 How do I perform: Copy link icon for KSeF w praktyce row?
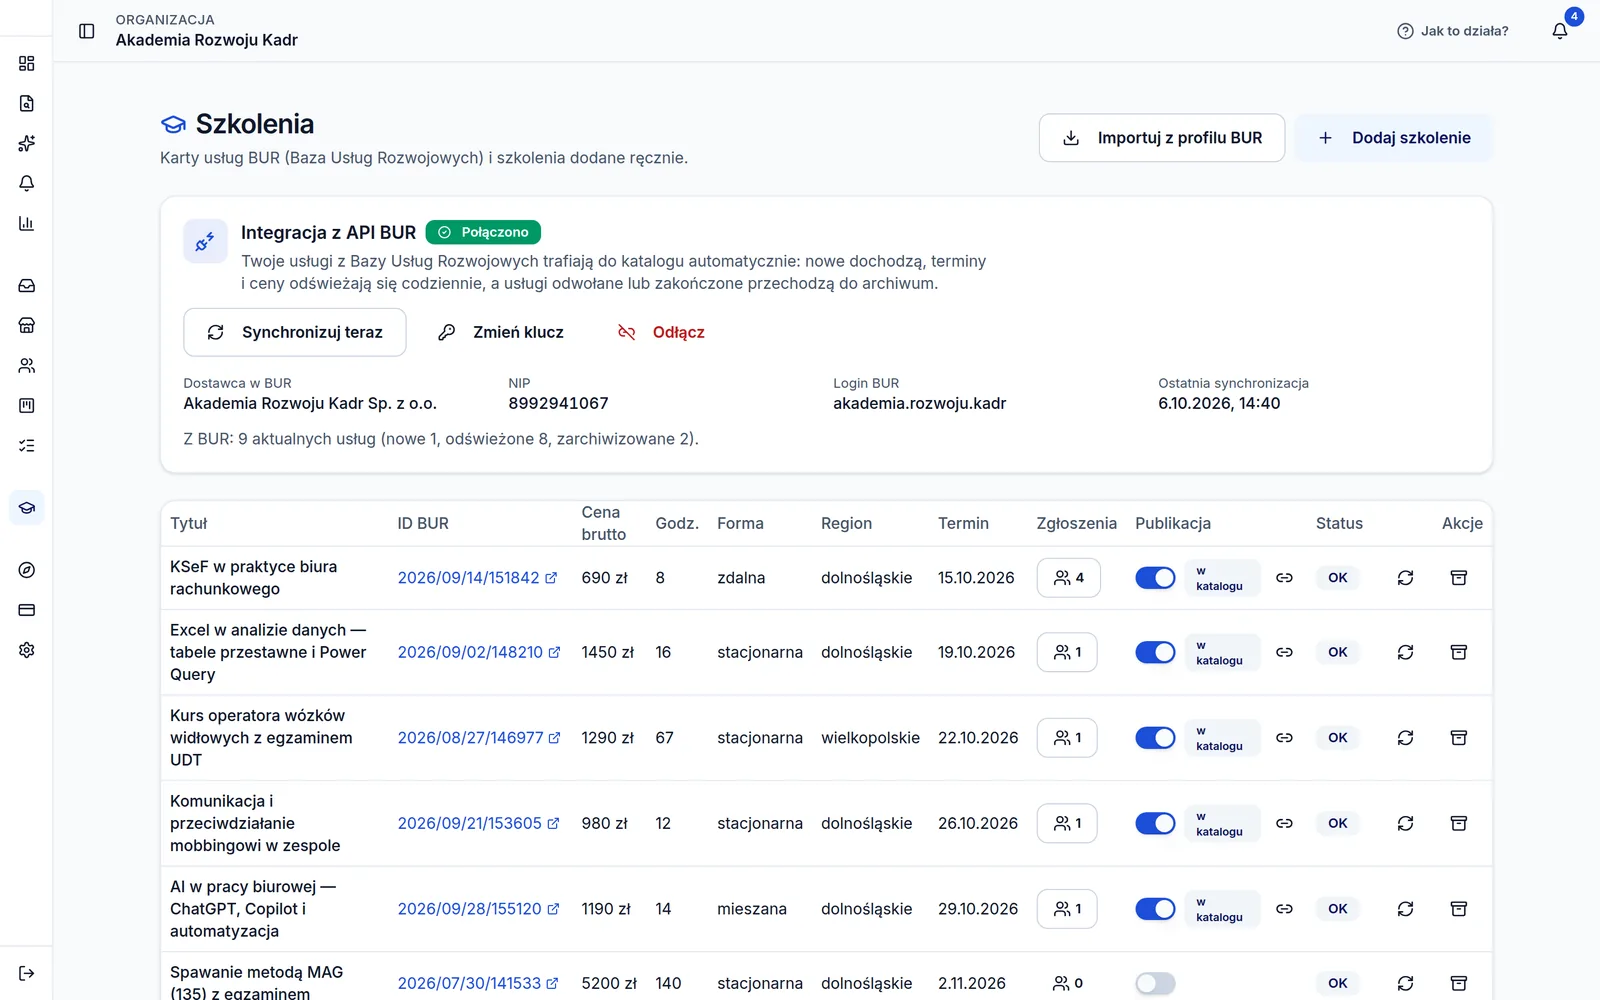pos(1285,578)
